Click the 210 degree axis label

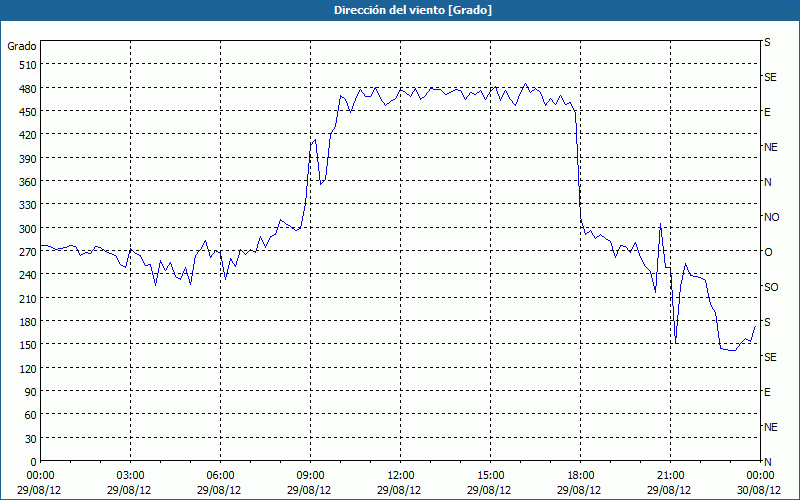(29, 298)
